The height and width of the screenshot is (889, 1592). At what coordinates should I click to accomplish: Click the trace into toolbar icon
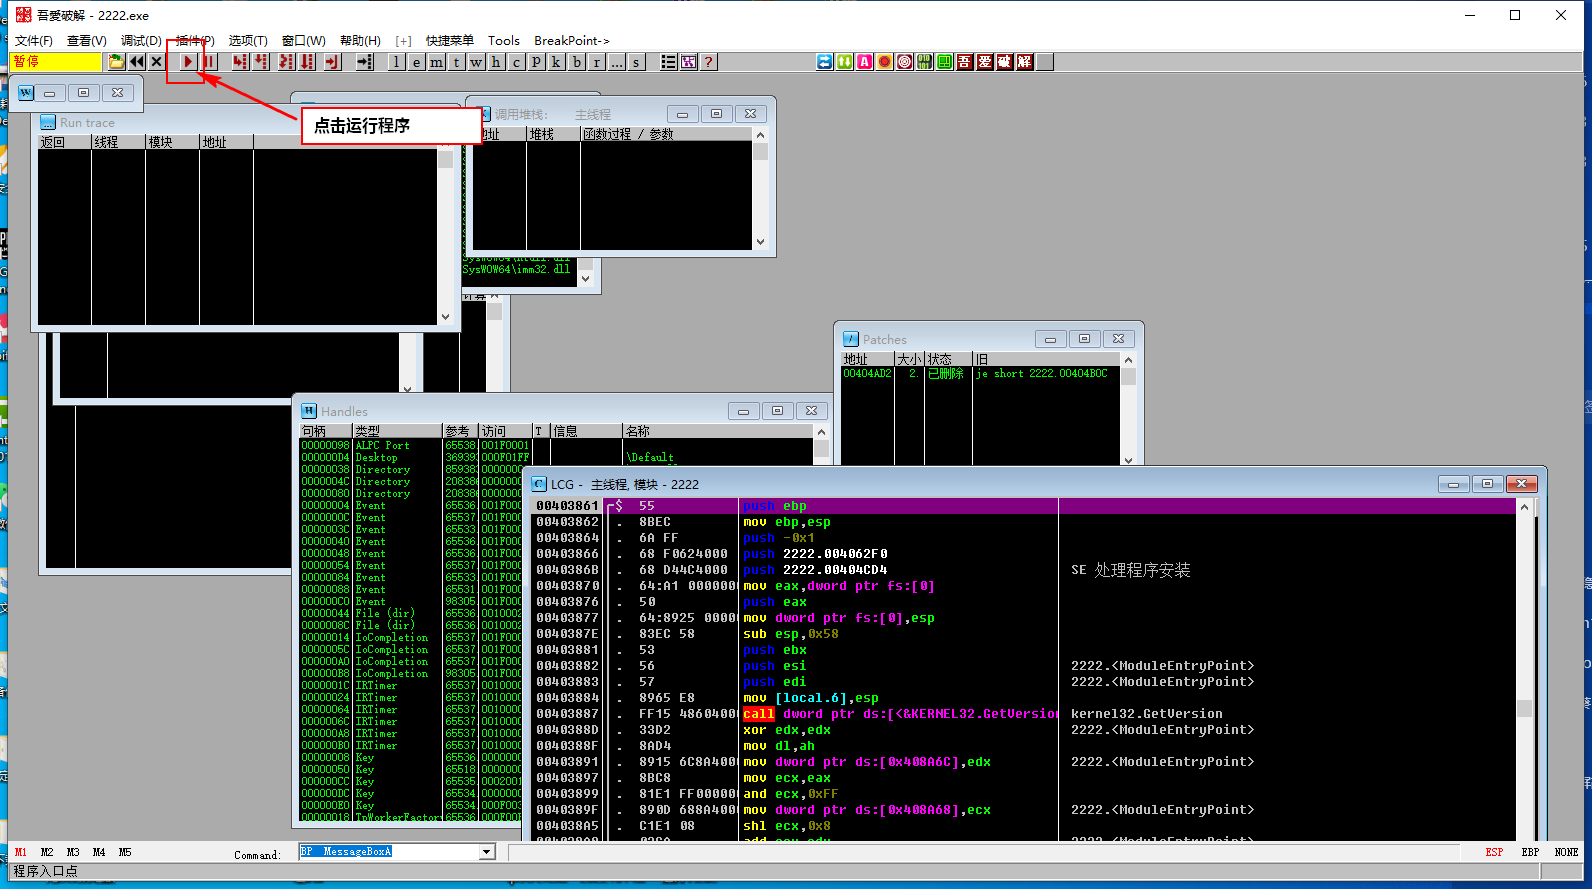pyautogui.click(x=286, y=62)
